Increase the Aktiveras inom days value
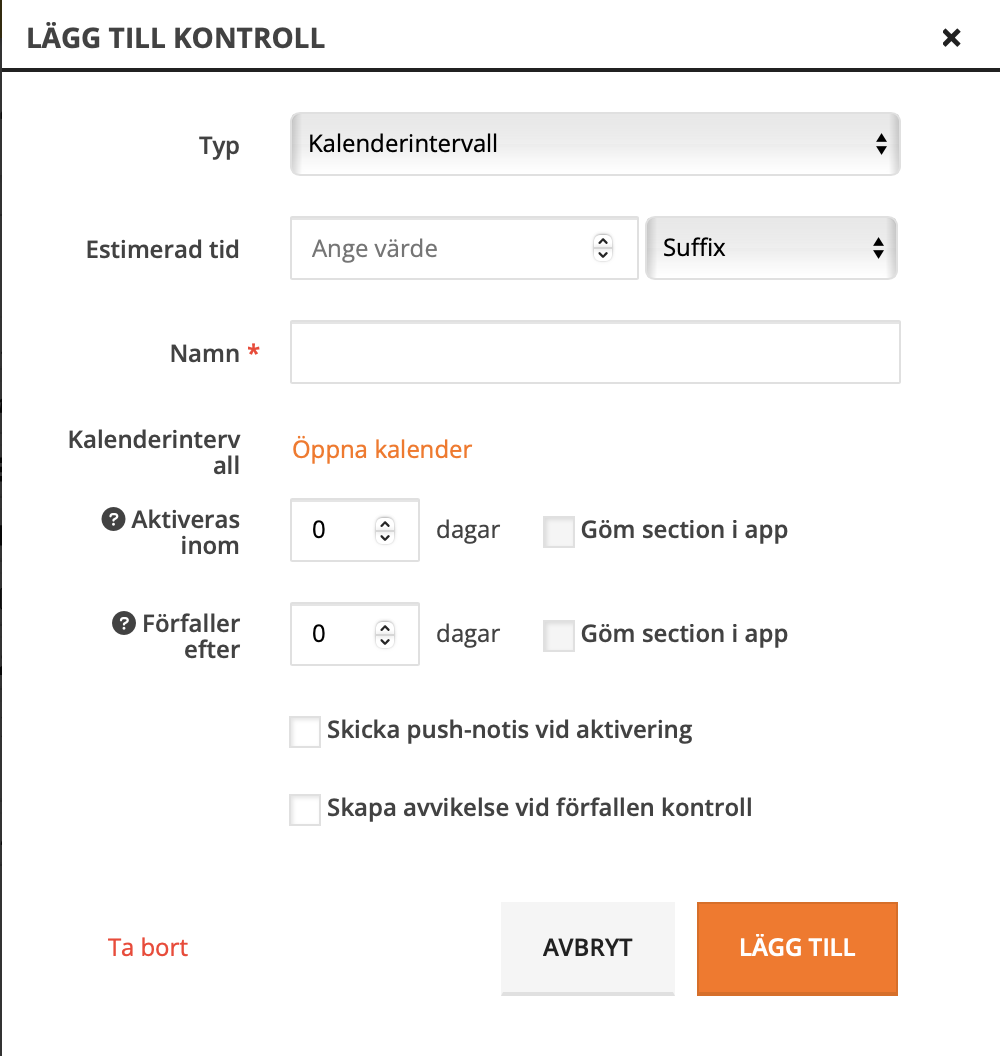 385,523
